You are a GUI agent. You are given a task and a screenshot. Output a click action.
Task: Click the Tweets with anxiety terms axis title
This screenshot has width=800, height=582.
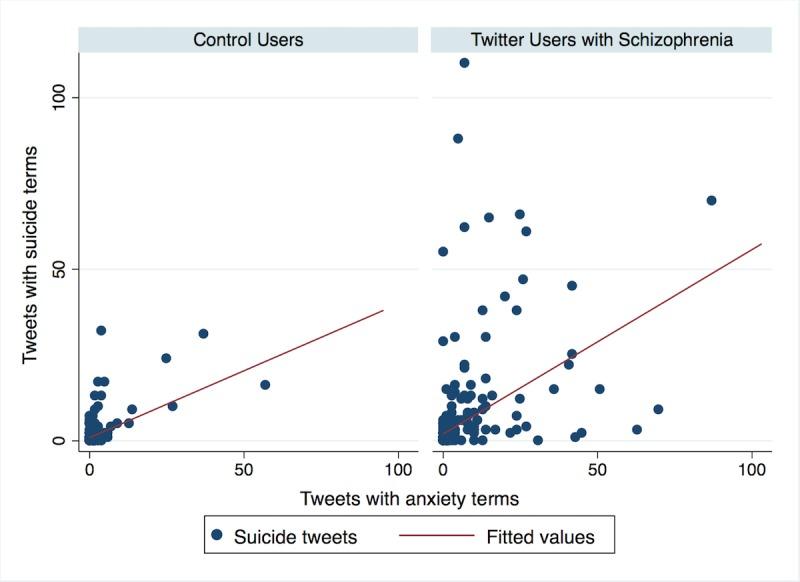pyautogui.click(x=409, y=498)
